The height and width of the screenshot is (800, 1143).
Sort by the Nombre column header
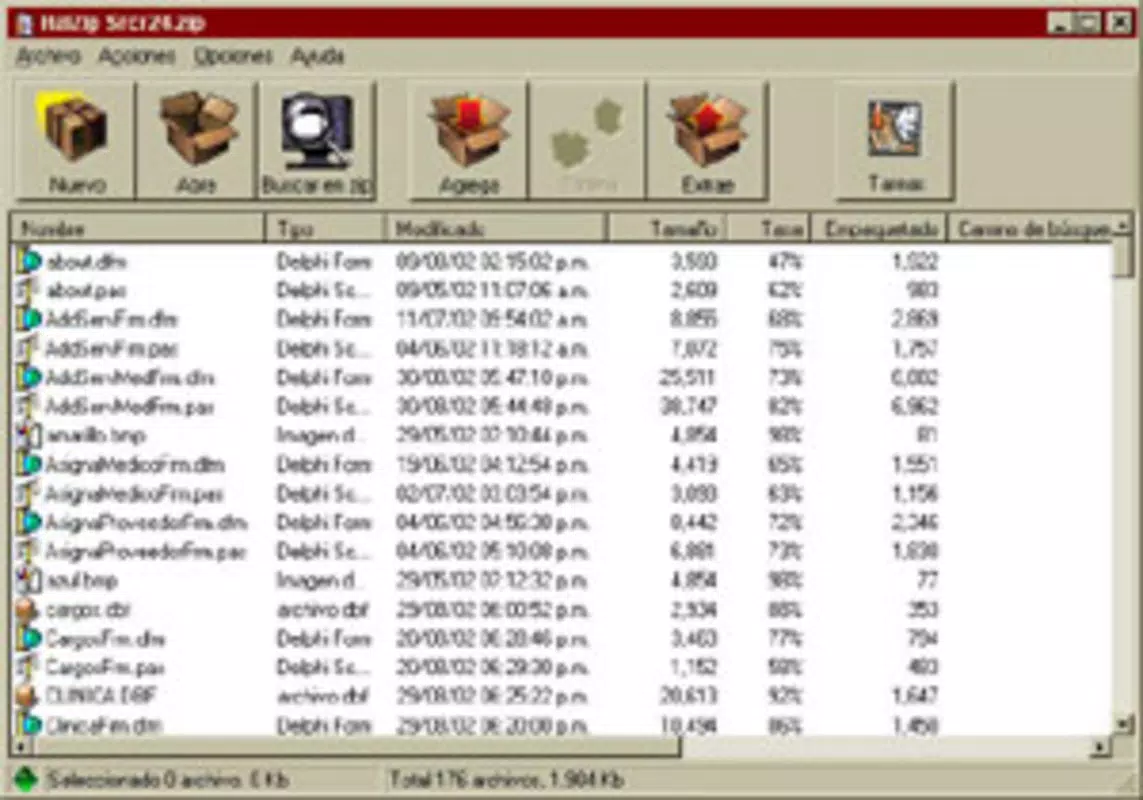[x=138, y=229]
